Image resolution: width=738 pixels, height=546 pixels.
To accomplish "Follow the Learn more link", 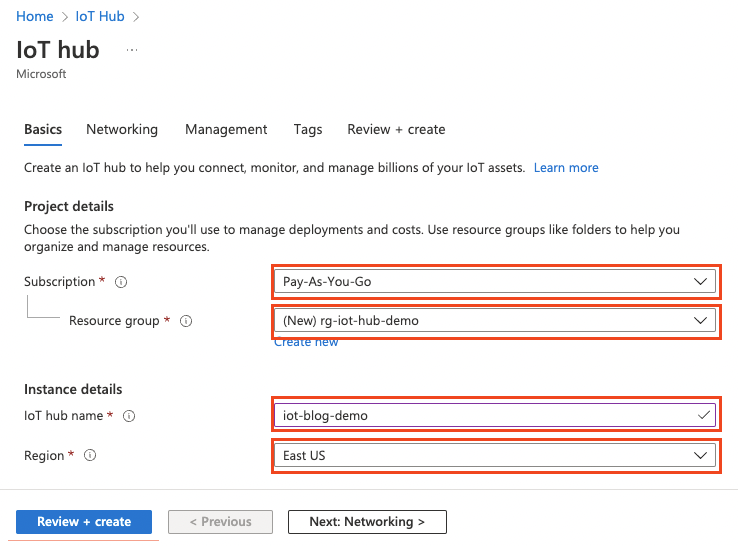I will tap(566, 167).
